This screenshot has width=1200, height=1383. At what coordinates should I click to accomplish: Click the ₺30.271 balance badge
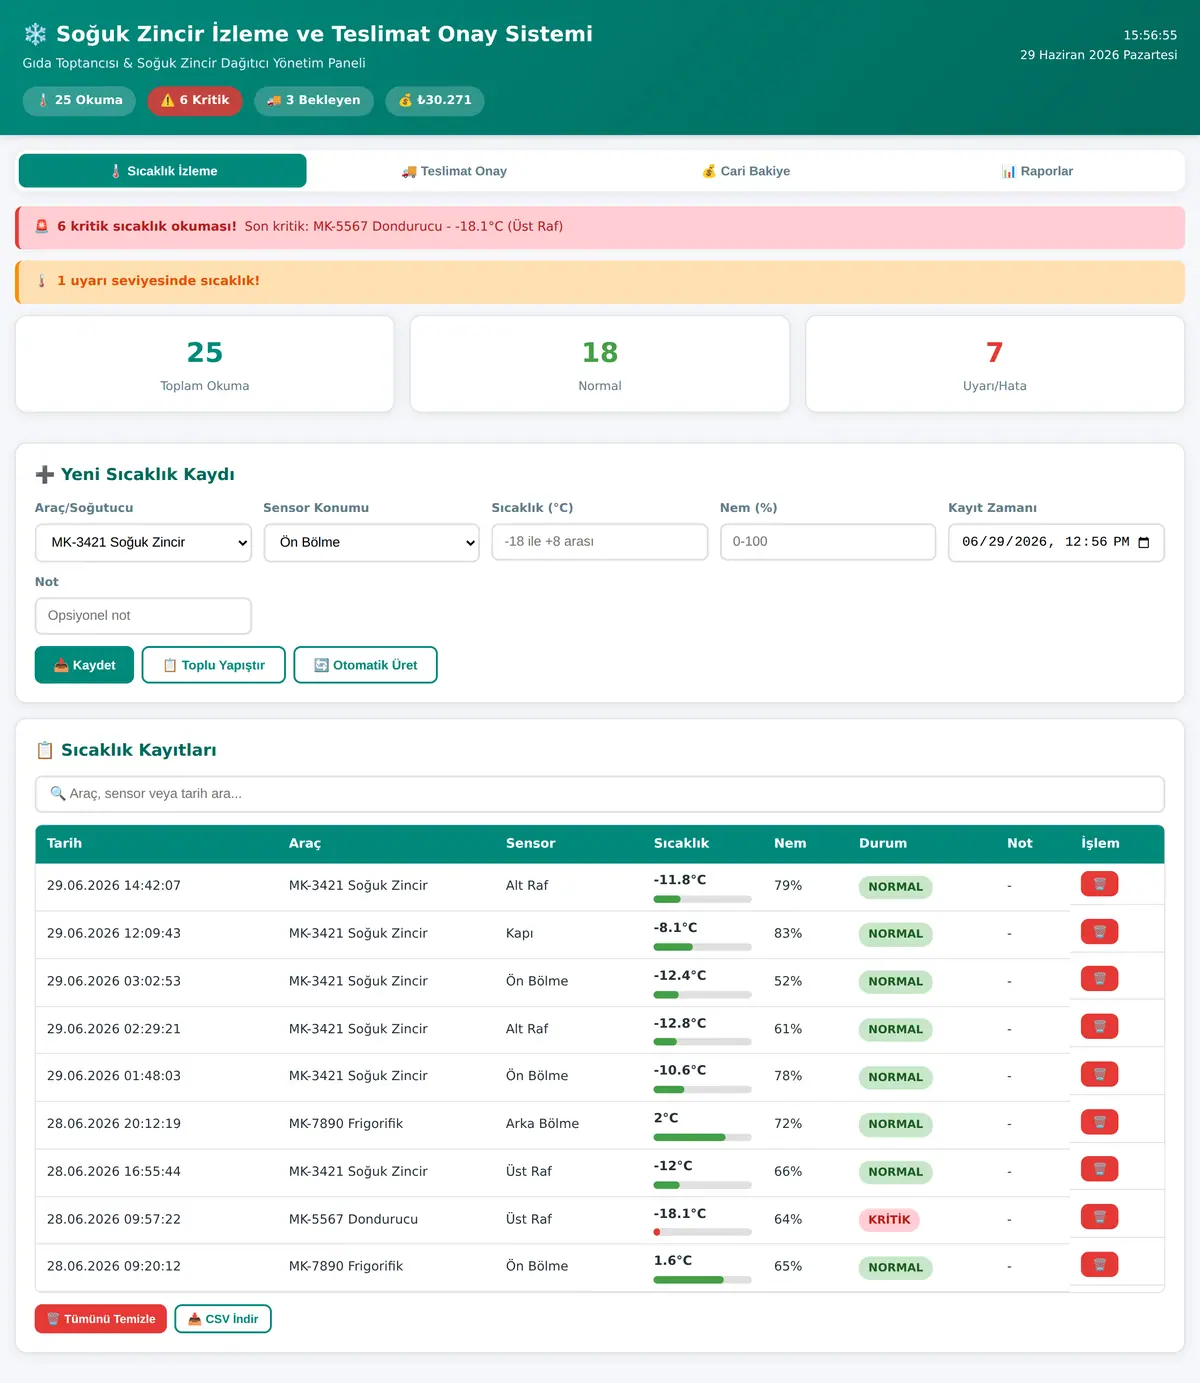[x=435, y=100]
